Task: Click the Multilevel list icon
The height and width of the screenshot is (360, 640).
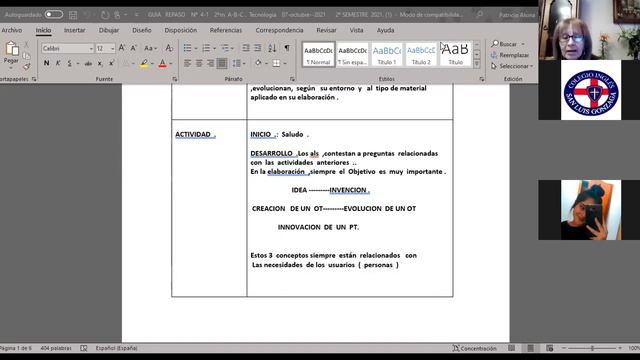Action: point(225,48)
